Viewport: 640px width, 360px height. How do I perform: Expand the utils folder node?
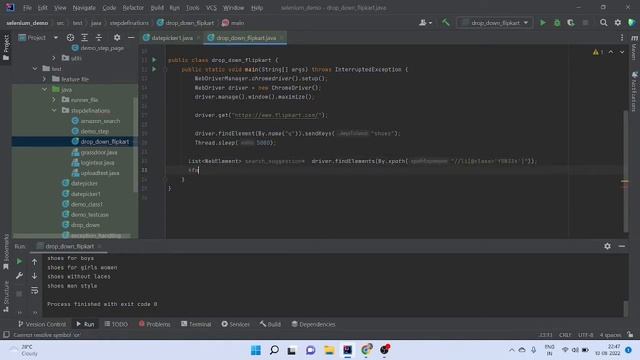pyautogui.click(x=54, y=58)
